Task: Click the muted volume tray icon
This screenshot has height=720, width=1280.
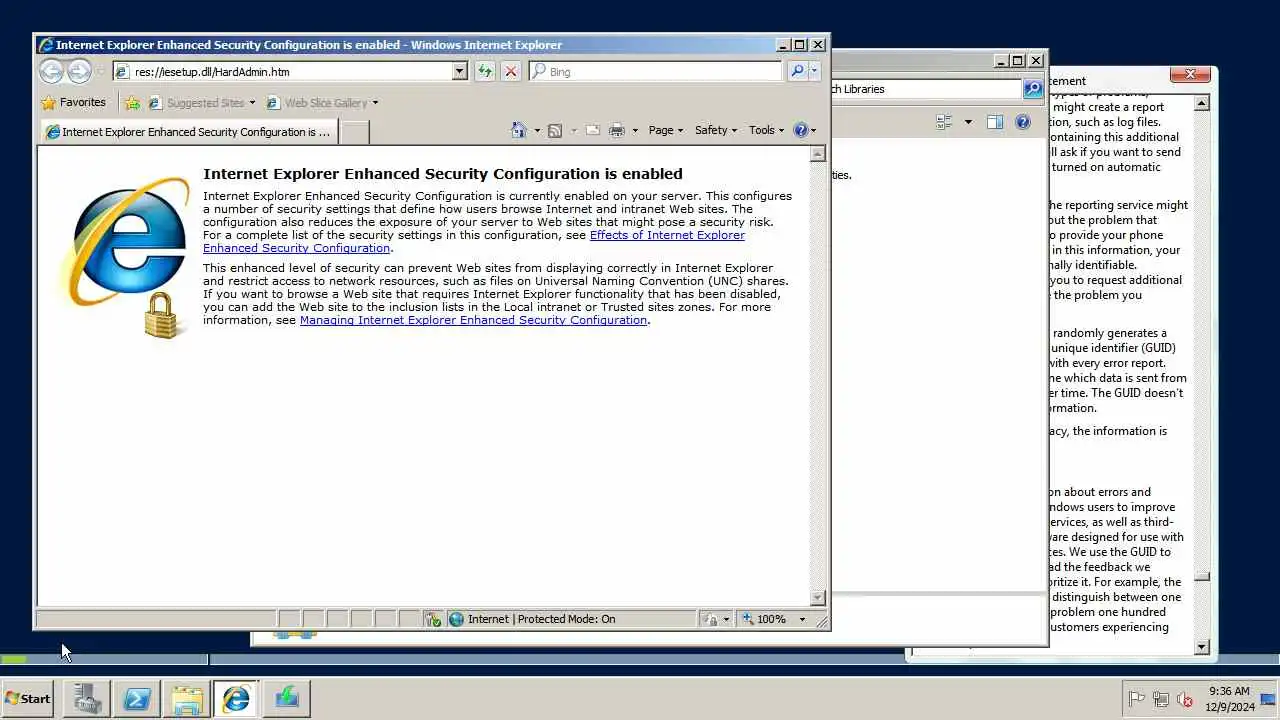Action: pyautogui.click(x=1185, y=699)
